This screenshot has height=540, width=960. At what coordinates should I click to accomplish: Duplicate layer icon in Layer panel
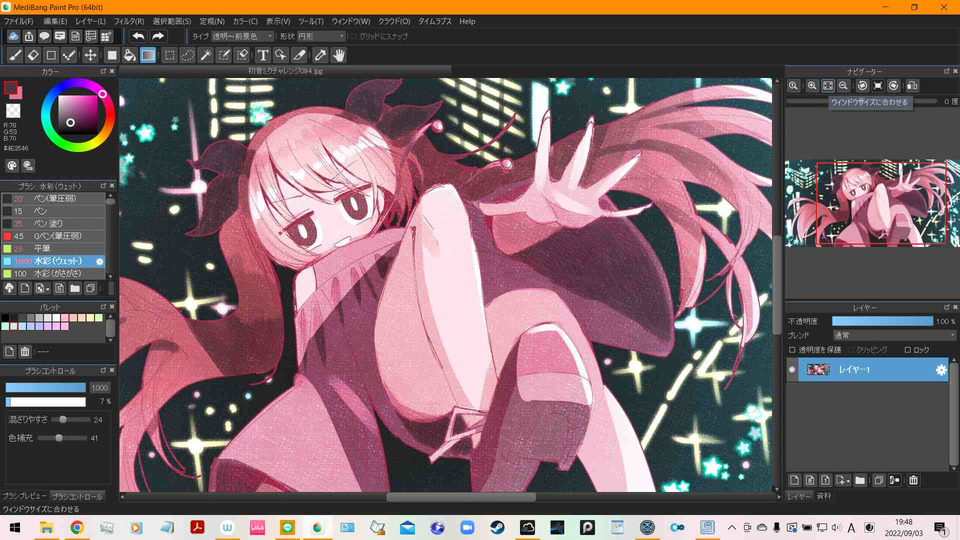pos(879,480)
